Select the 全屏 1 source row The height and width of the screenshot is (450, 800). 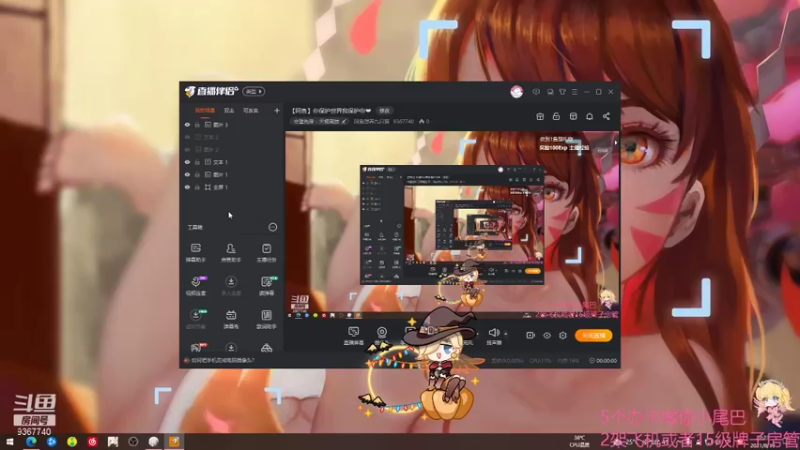[232, 187]
